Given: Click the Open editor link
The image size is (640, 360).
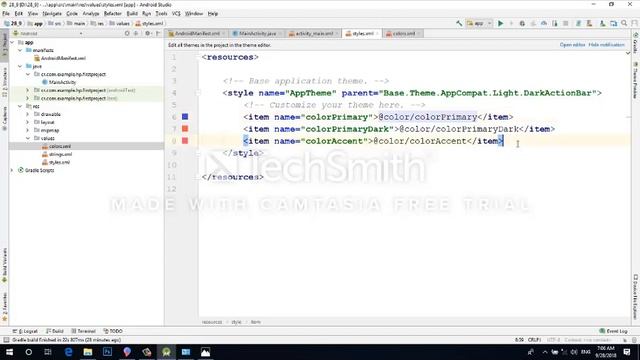Looking at the screenshot, I should (x=572, y=45).
